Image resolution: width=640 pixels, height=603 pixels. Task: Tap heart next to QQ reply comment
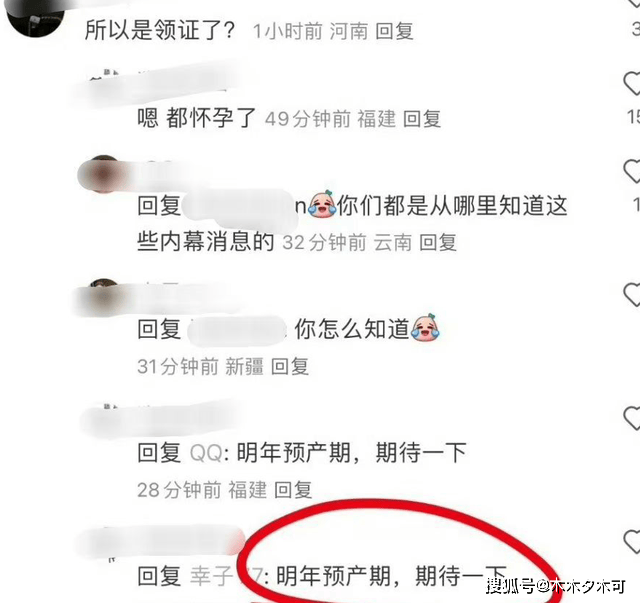(632, 418)
